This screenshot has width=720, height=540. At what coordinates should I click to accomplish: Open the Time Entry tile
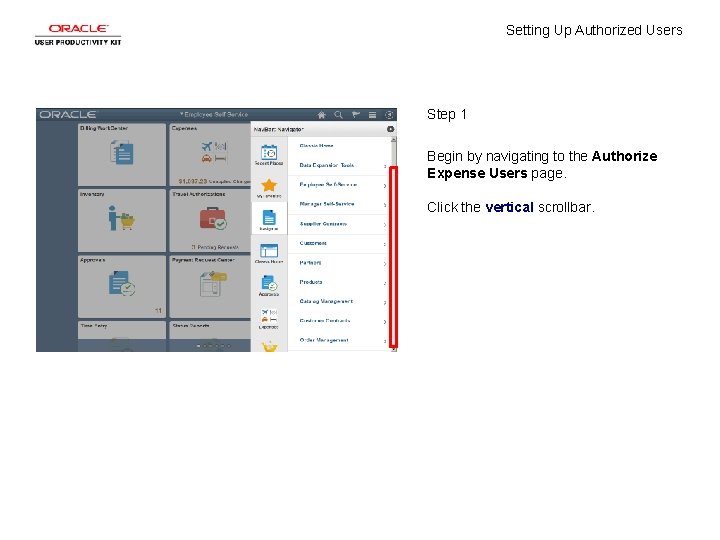122,336
